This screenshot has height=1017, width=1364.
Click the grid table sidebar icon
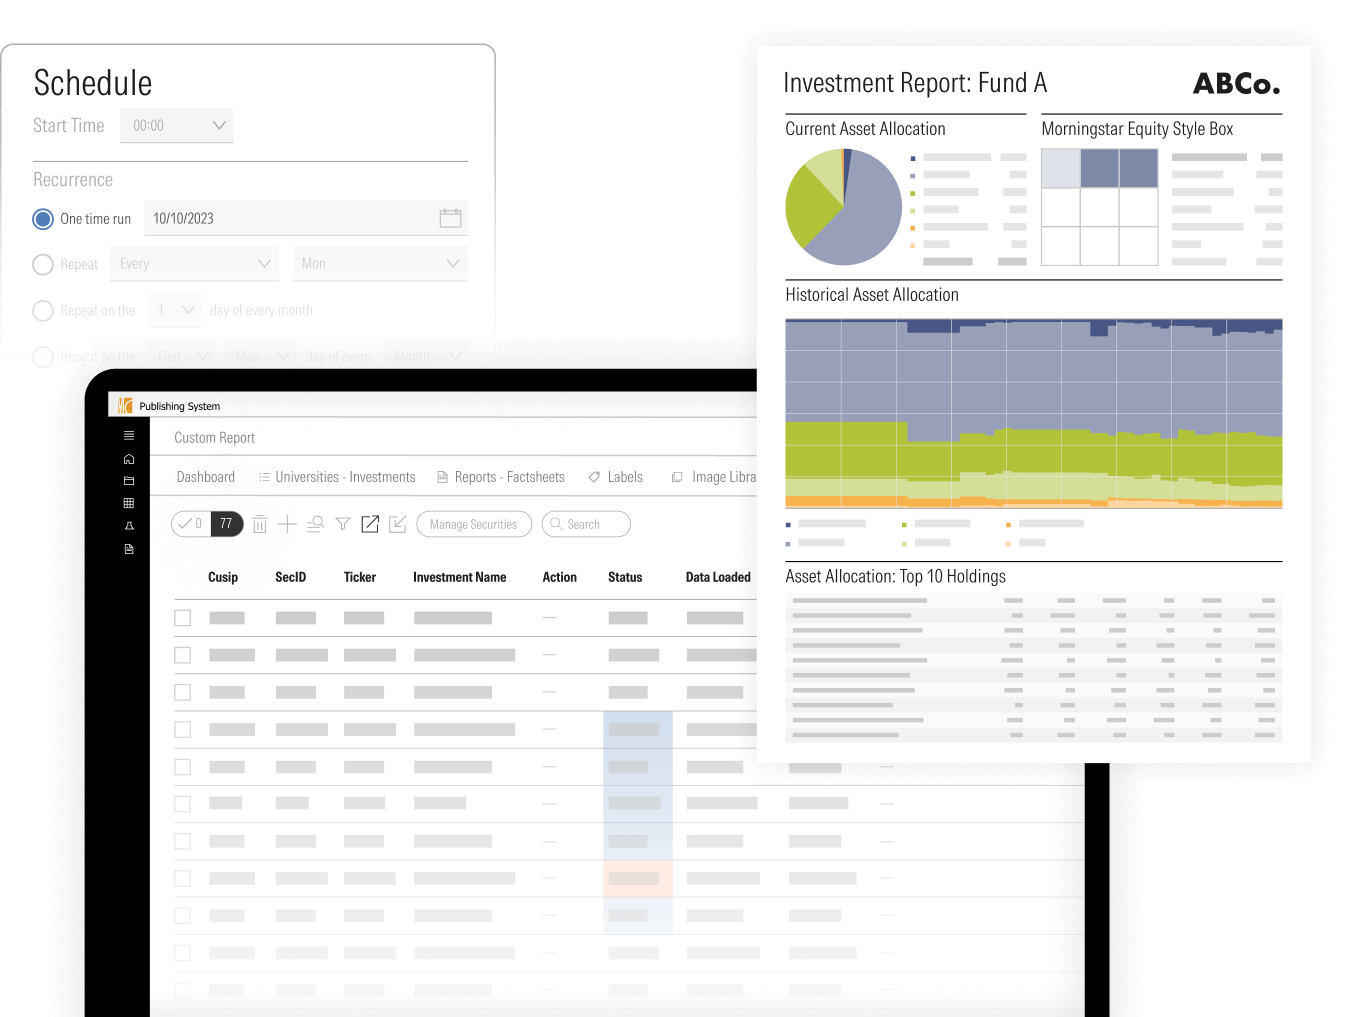point(129,503)
